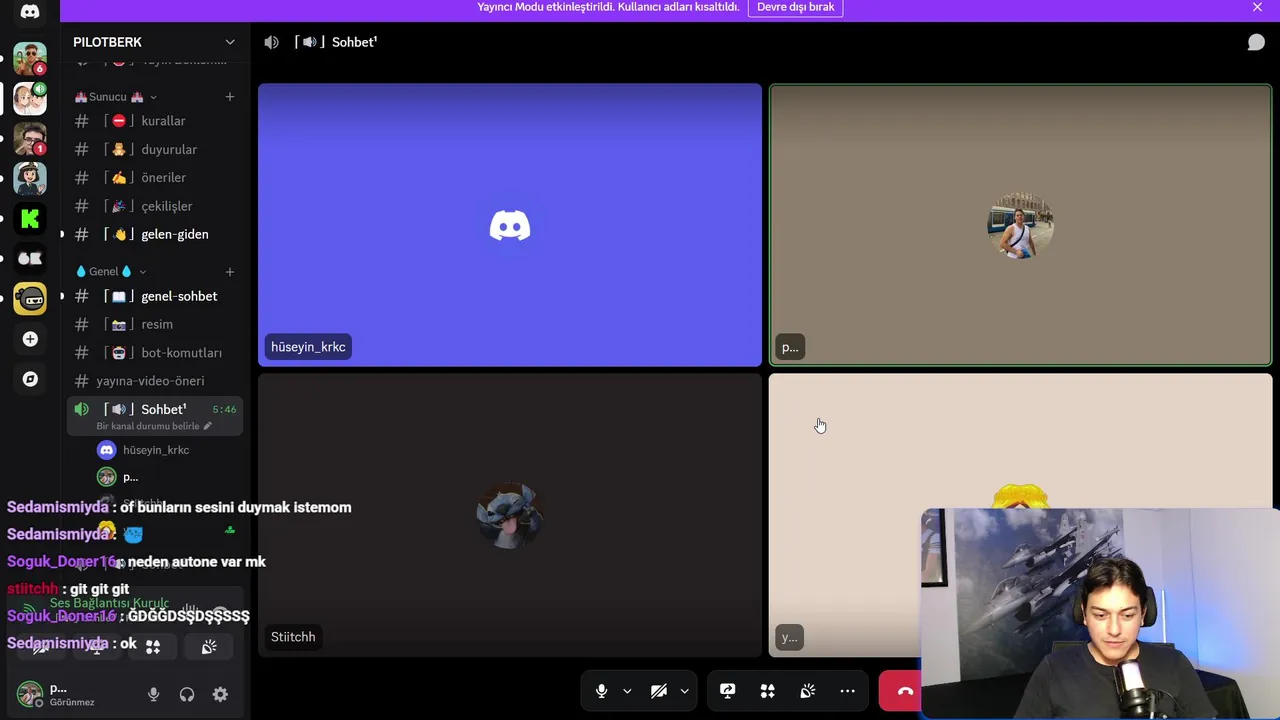Open the yayına-video-öneri channel
This screenshot has width=1280, height=720.
pos(155,381)
